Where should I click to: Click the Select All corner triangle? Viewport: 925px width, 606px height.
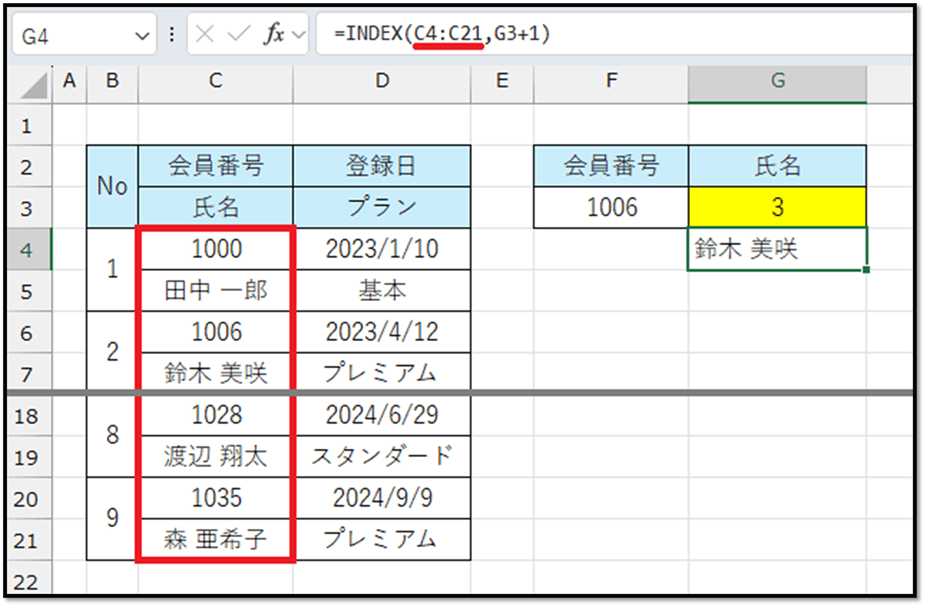[x=34, y=87]
